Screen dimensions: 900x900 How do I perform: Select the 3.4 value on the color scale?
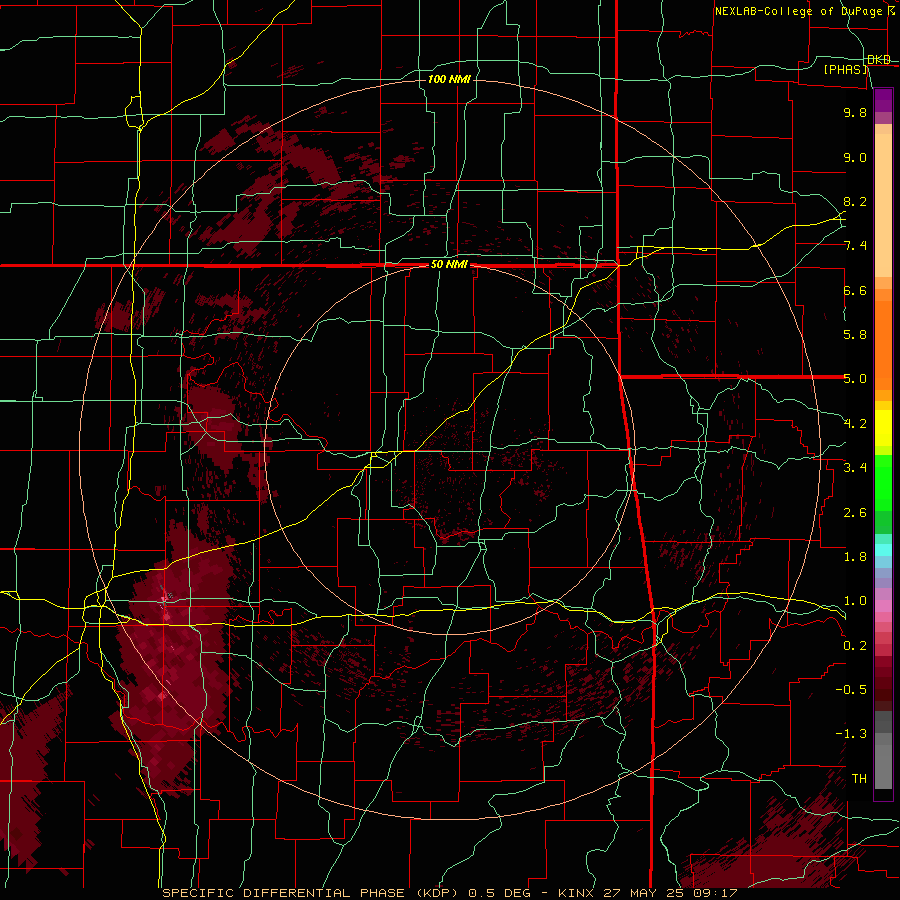(855, 468)
